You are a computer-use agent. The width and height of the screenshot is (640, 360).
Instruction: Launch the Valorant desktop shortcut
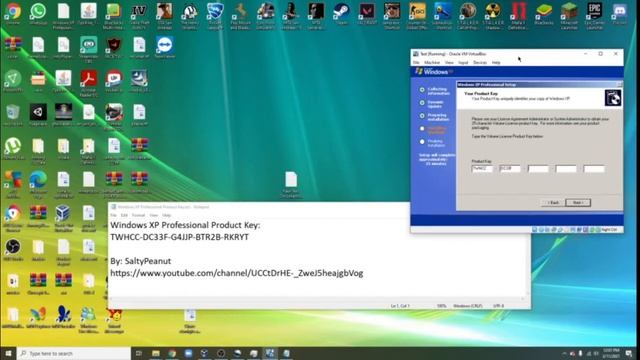point(367,11)
